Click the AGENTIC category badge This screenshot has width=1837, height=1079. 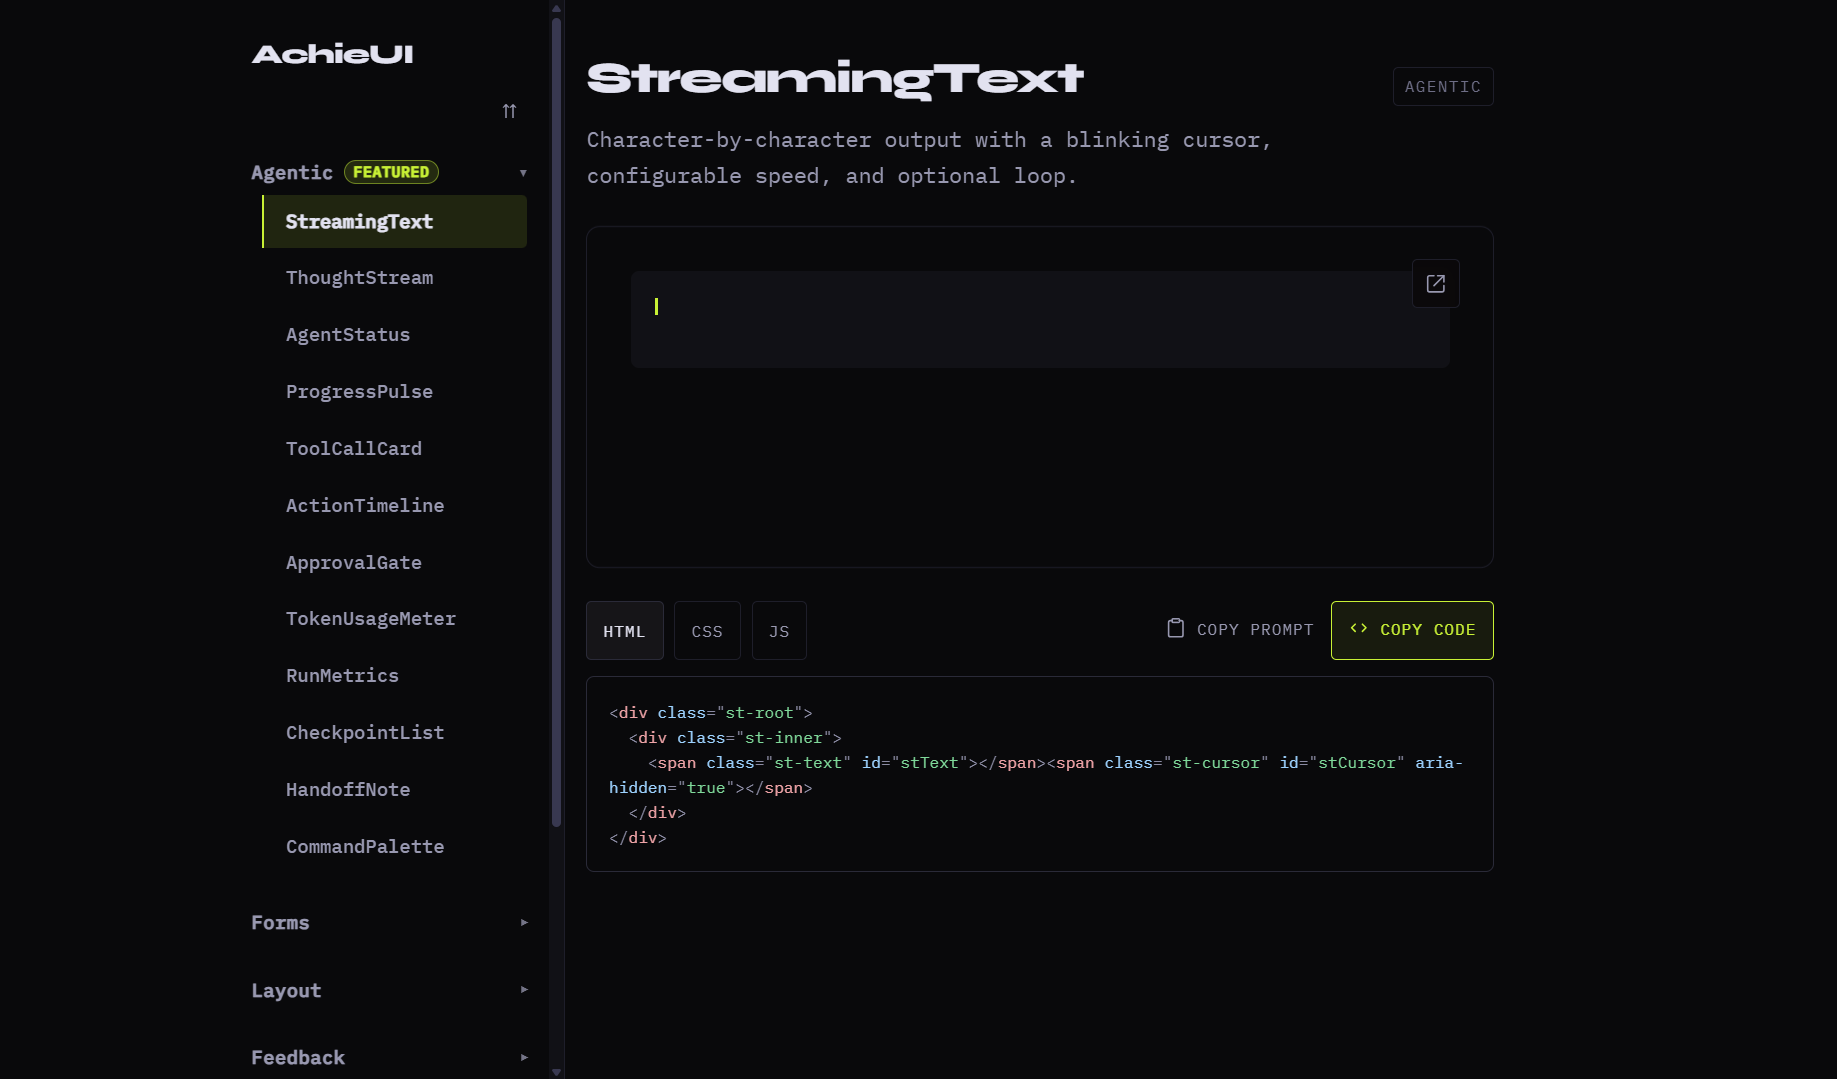coord(1442,87)
